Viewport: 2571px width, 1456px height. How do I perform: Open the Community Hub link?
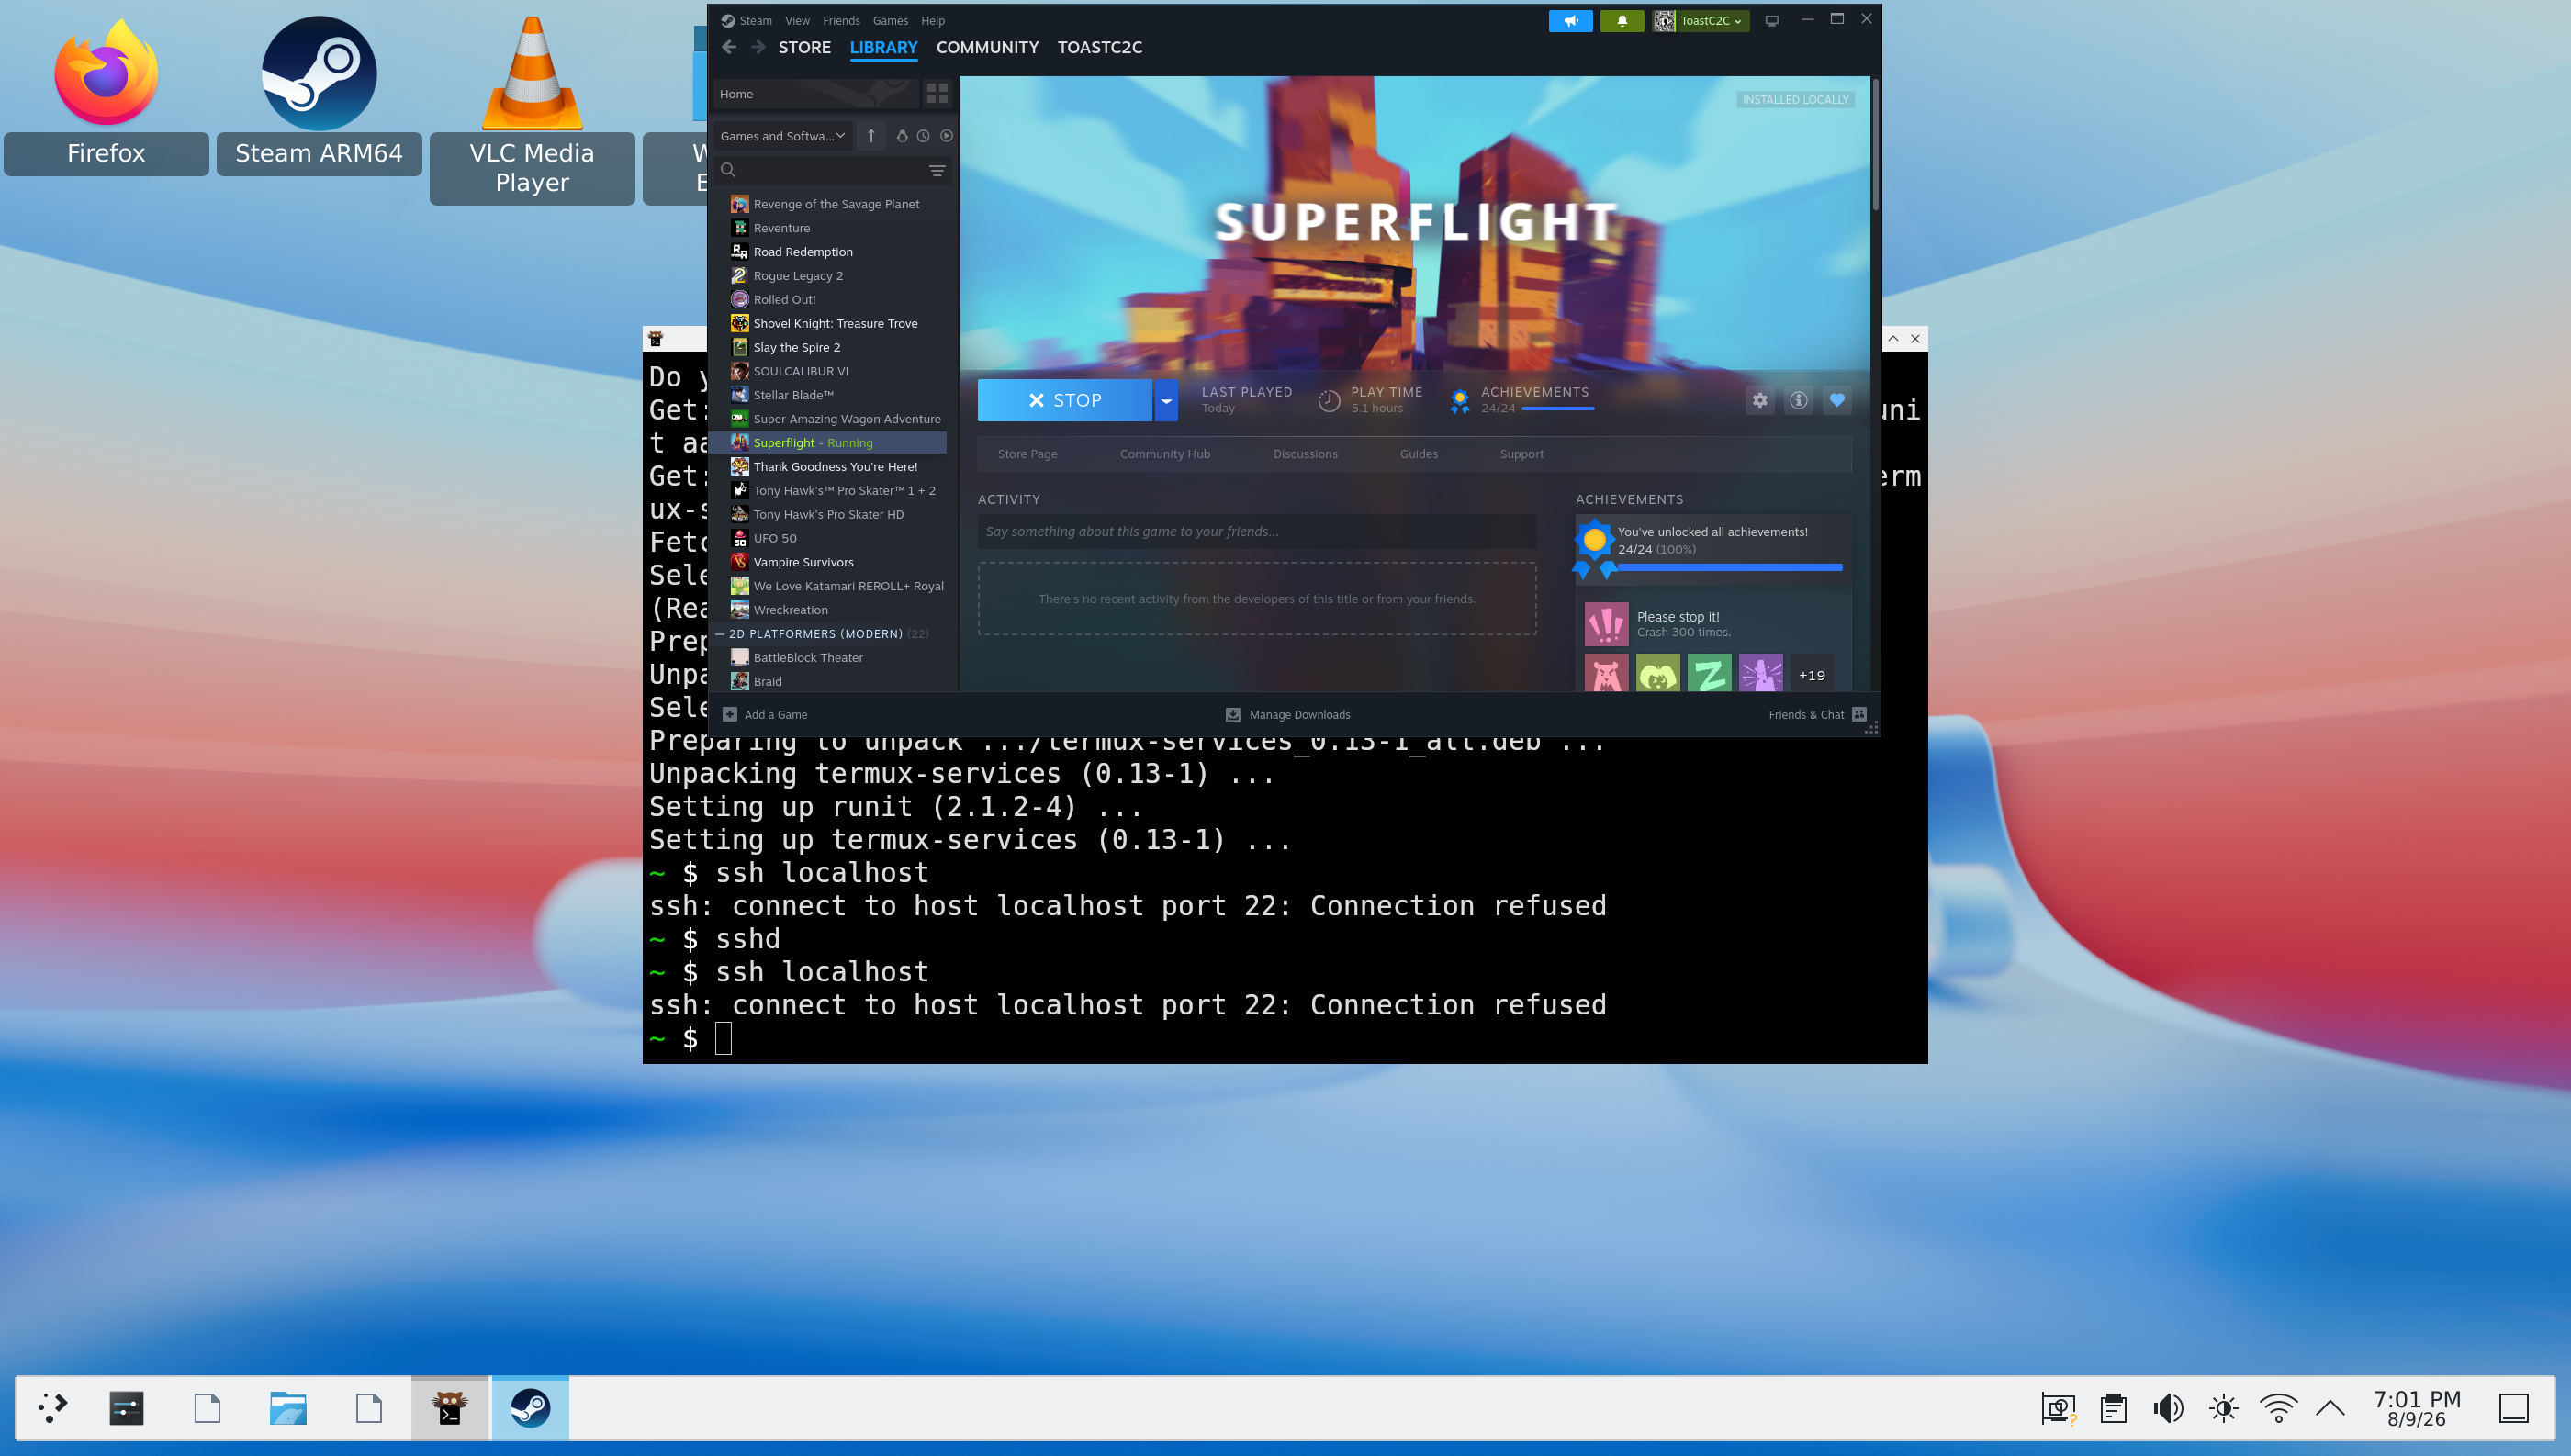pyautogui.click(x=1165, y=454)
